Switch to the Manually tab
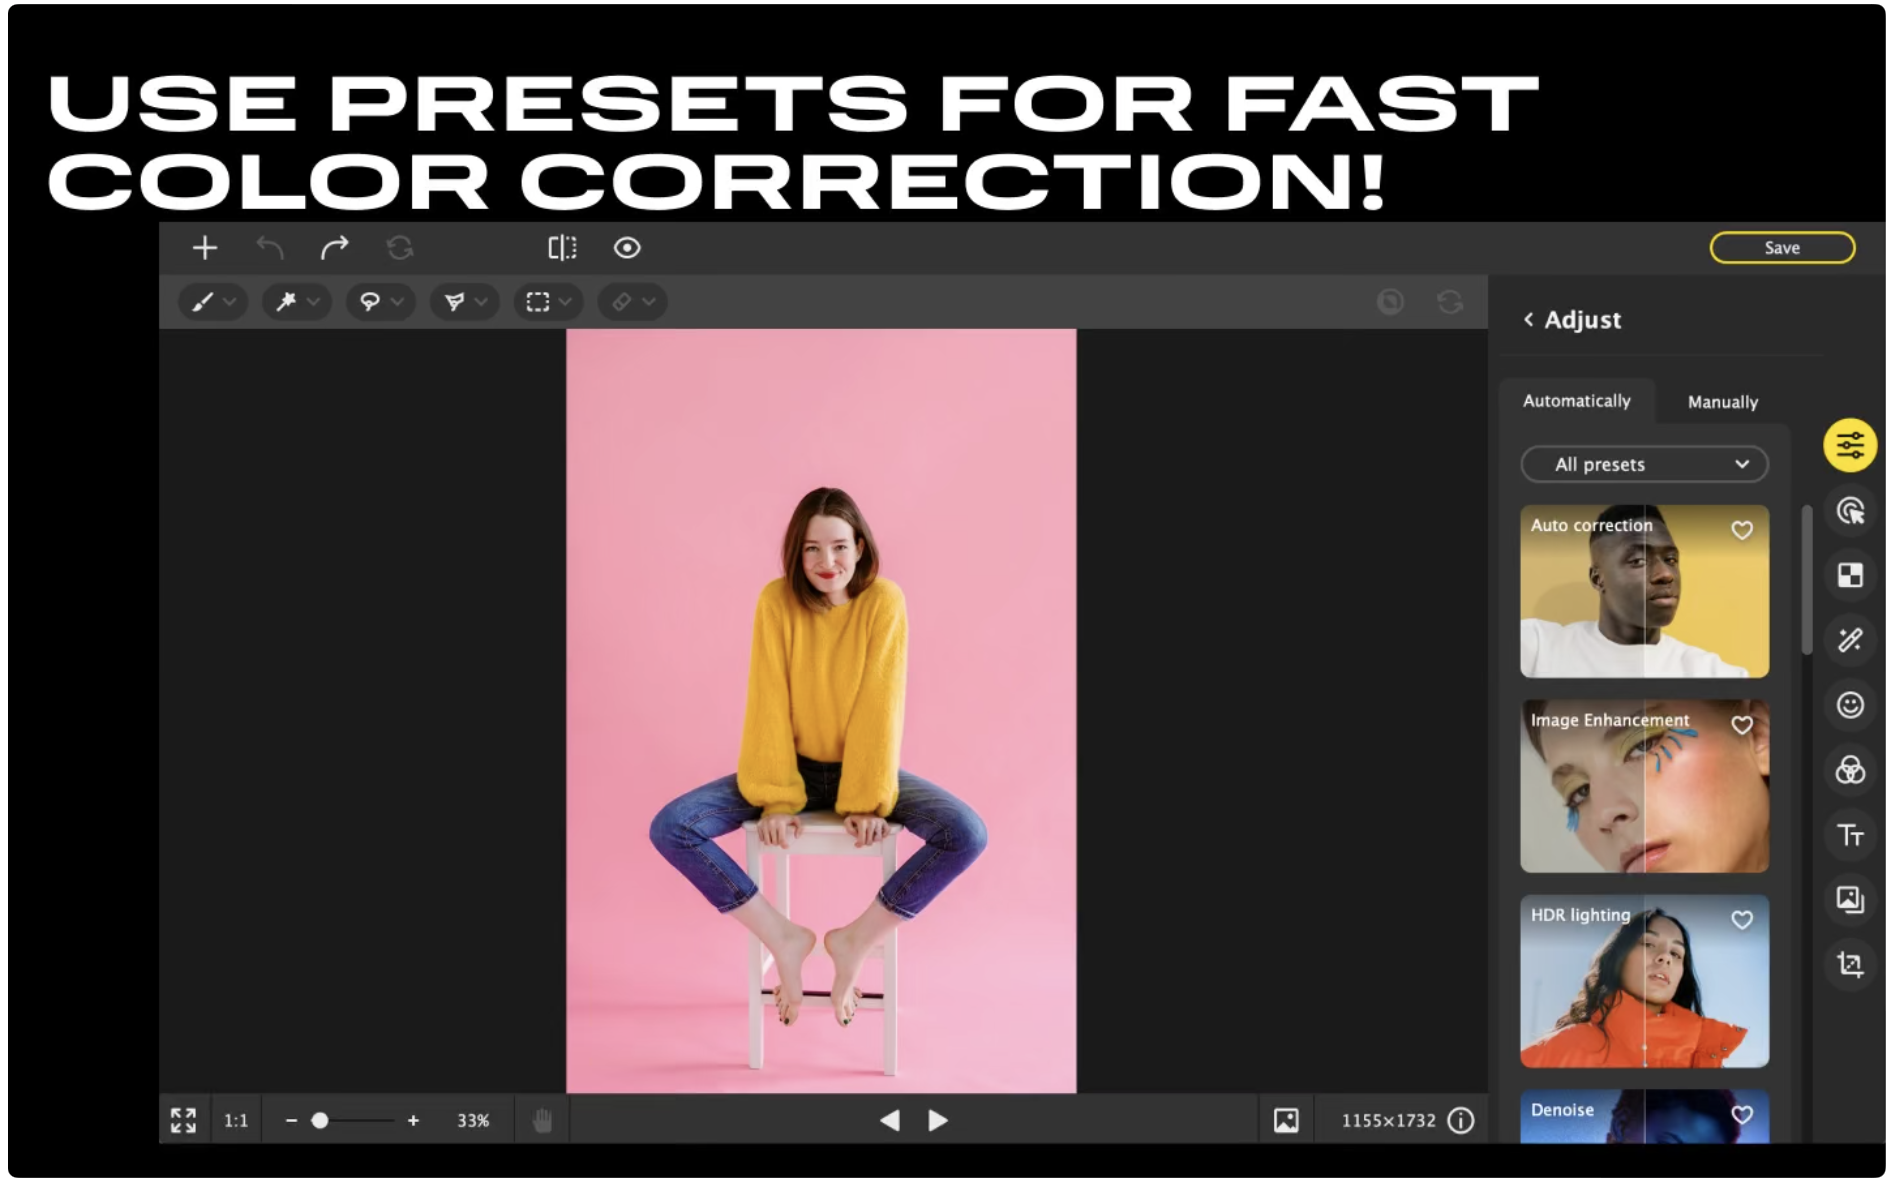This screenshot has height=1184, width=1900. (x=1722, y=402)
